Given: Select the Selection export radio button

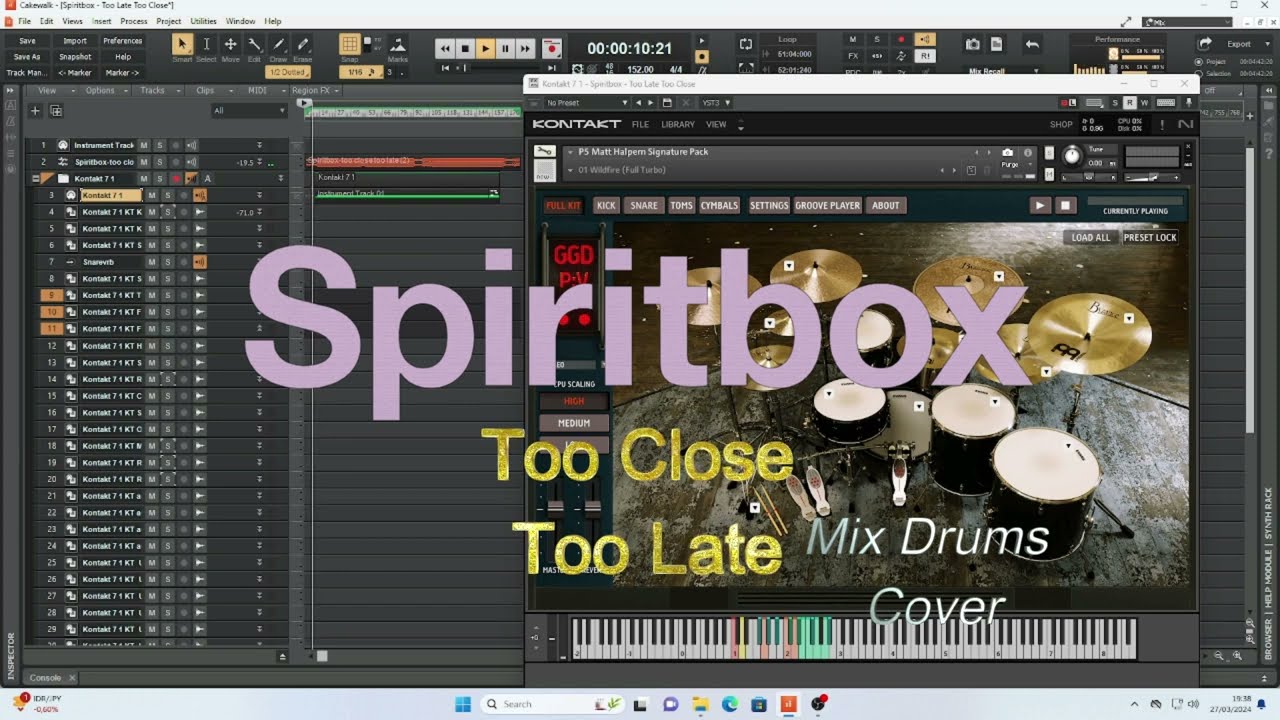Looking at the screenshot, I should click(1199, 73).
